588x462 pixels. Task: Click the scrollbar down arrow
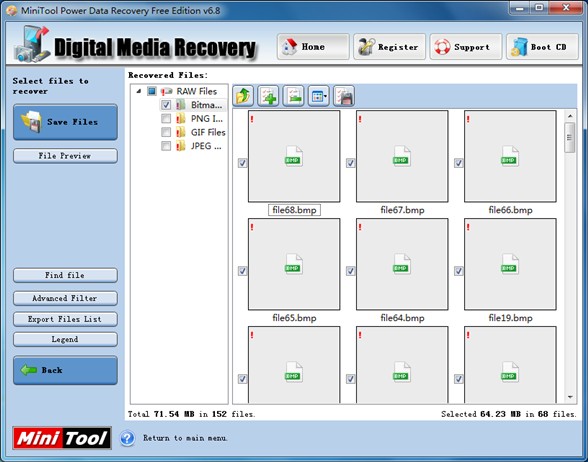coord(570,397)
